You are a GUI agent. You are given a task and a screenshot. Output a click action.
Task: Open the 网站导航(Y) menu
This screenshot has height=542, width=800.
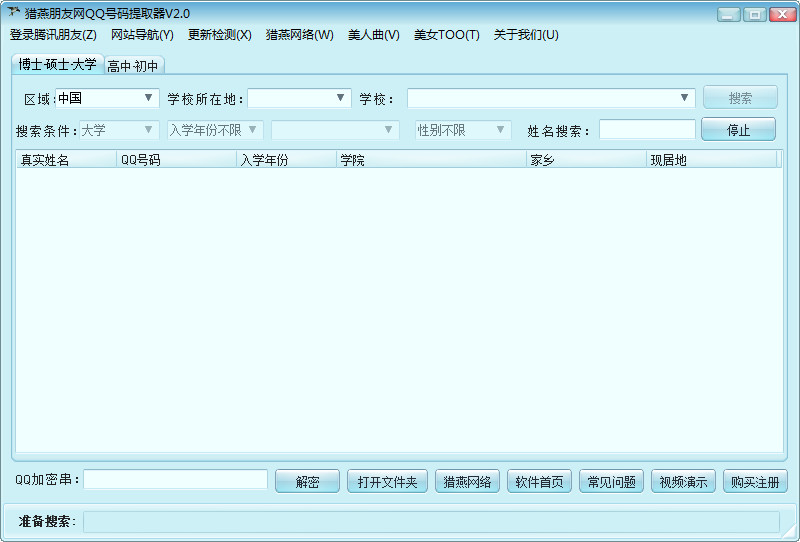(x=142, y=35)
